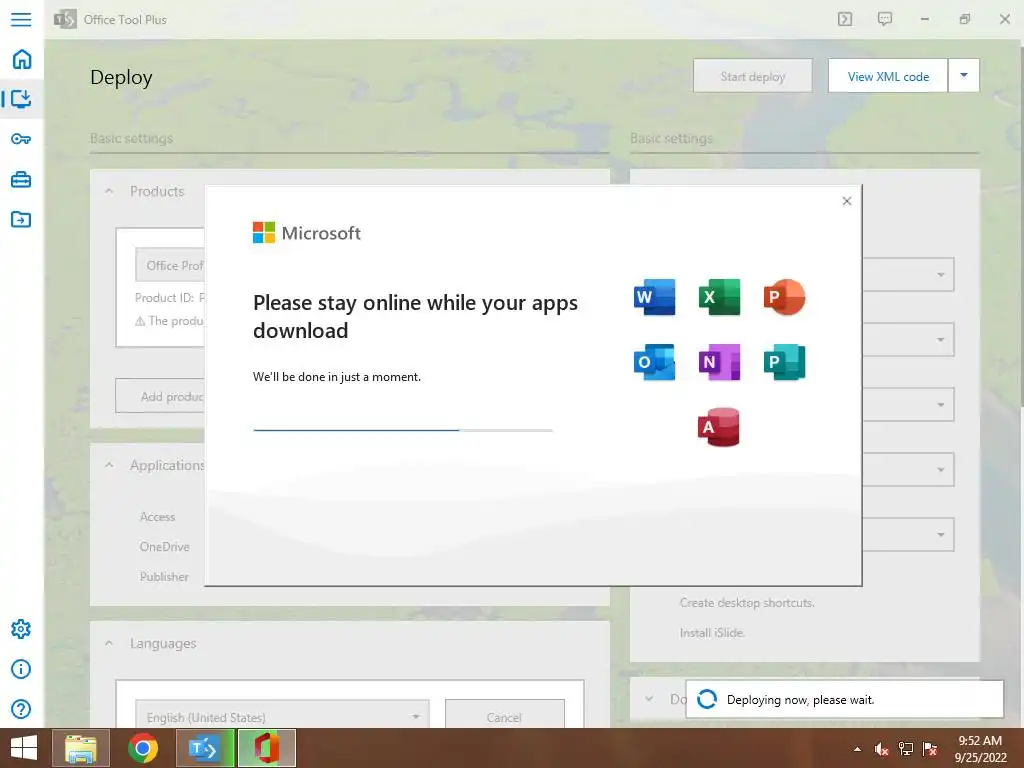
Task: Collapse the Languages section
Action: click(109, 643)
